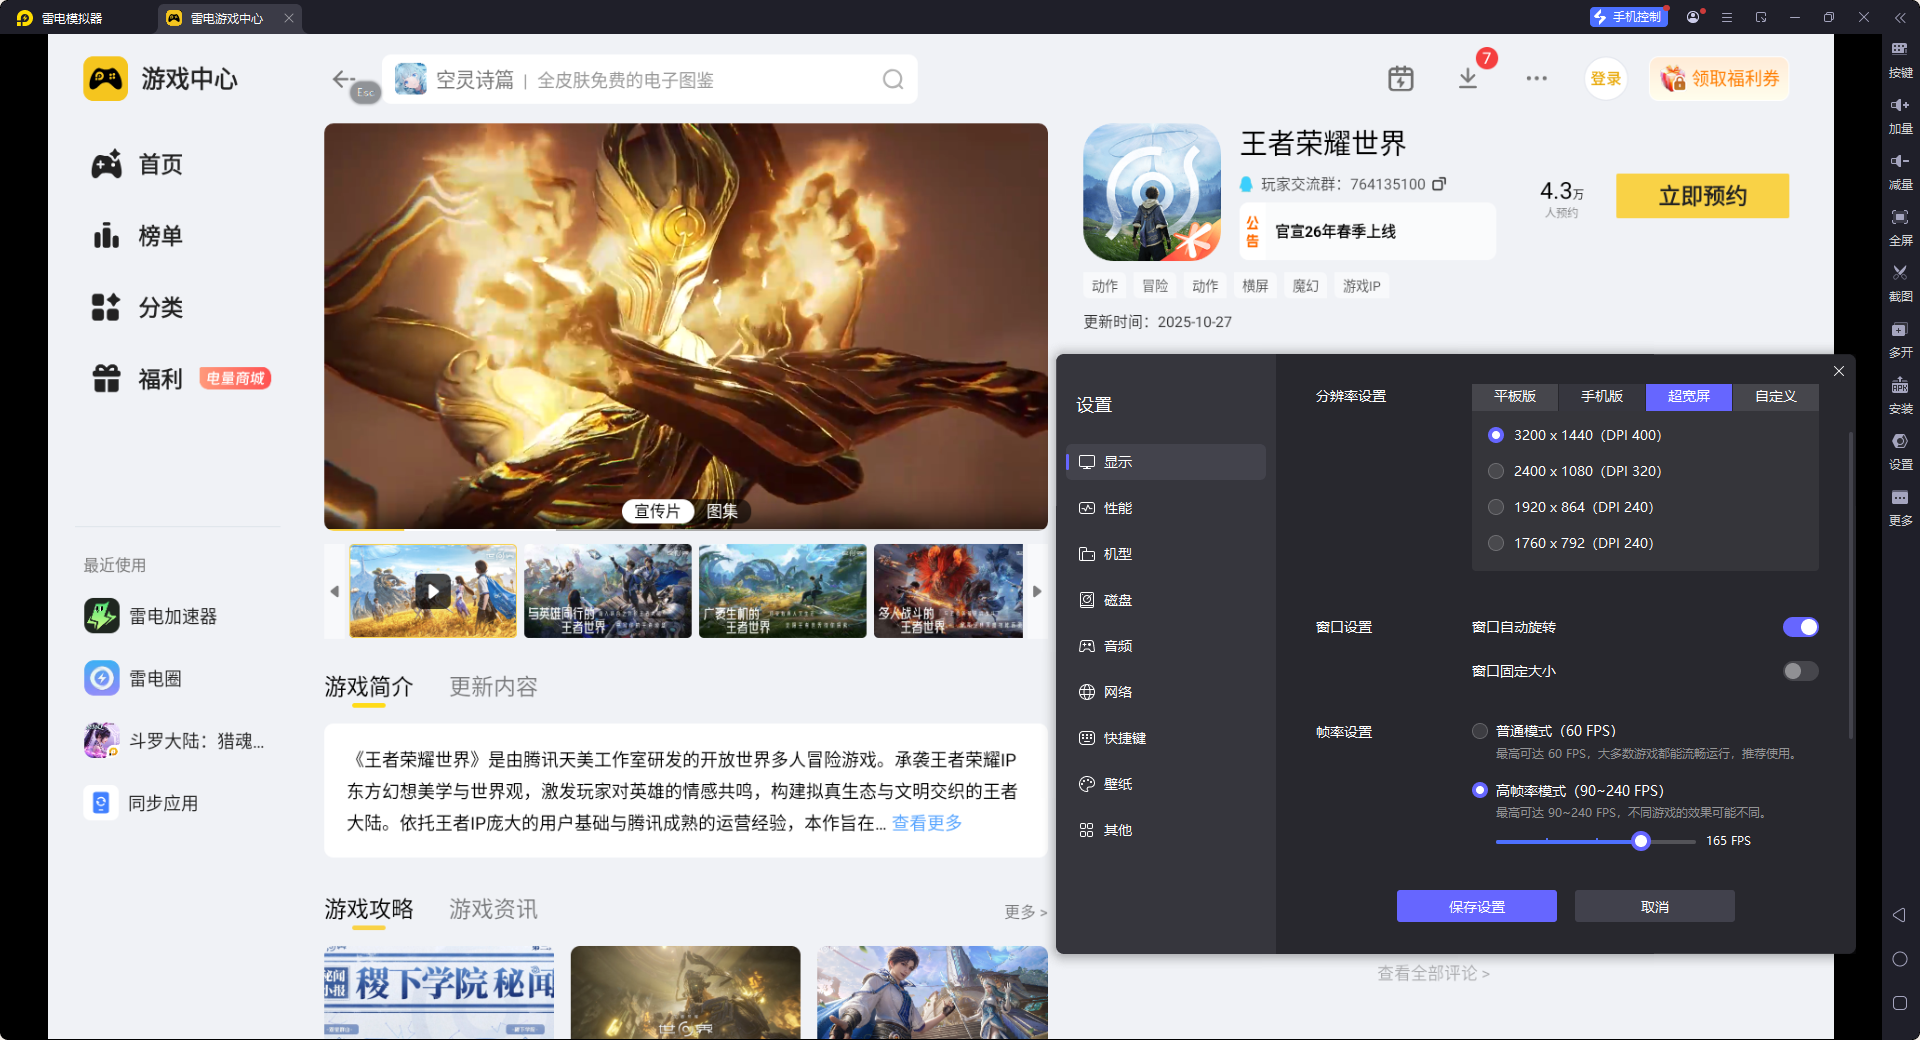Switch to the 平板版 resolution tab
Viewport: 1920px width, 1040px height.
1514,397
